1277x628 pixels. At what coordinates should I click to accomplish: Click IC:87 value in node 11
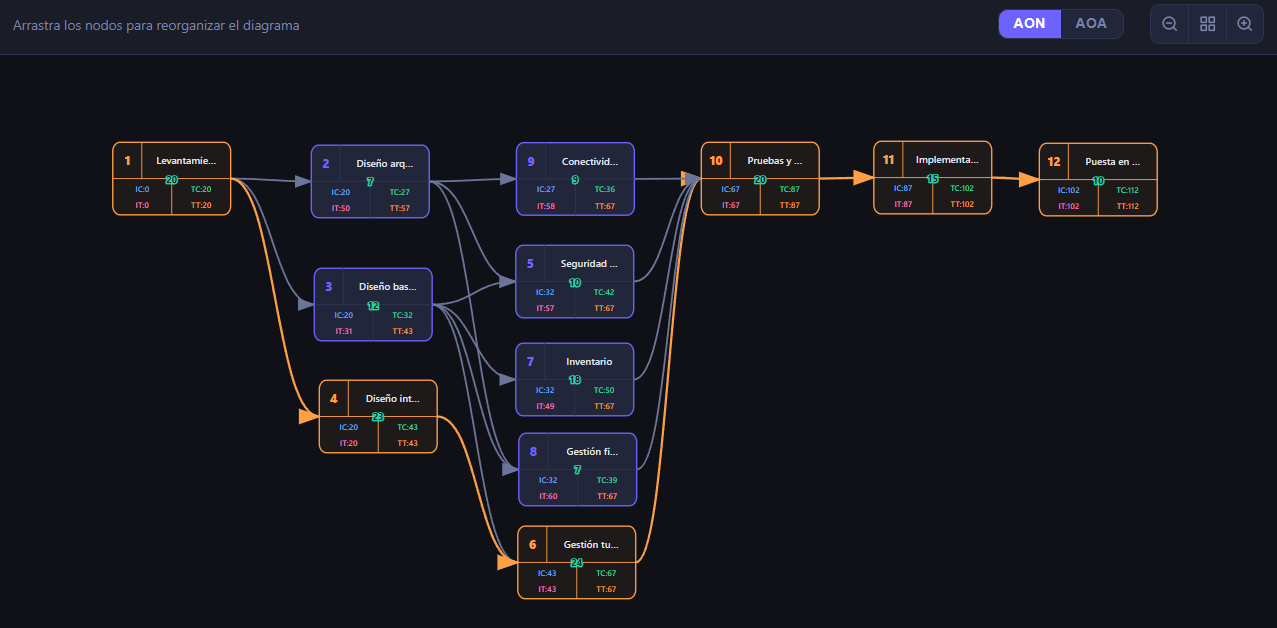point(902,188)
